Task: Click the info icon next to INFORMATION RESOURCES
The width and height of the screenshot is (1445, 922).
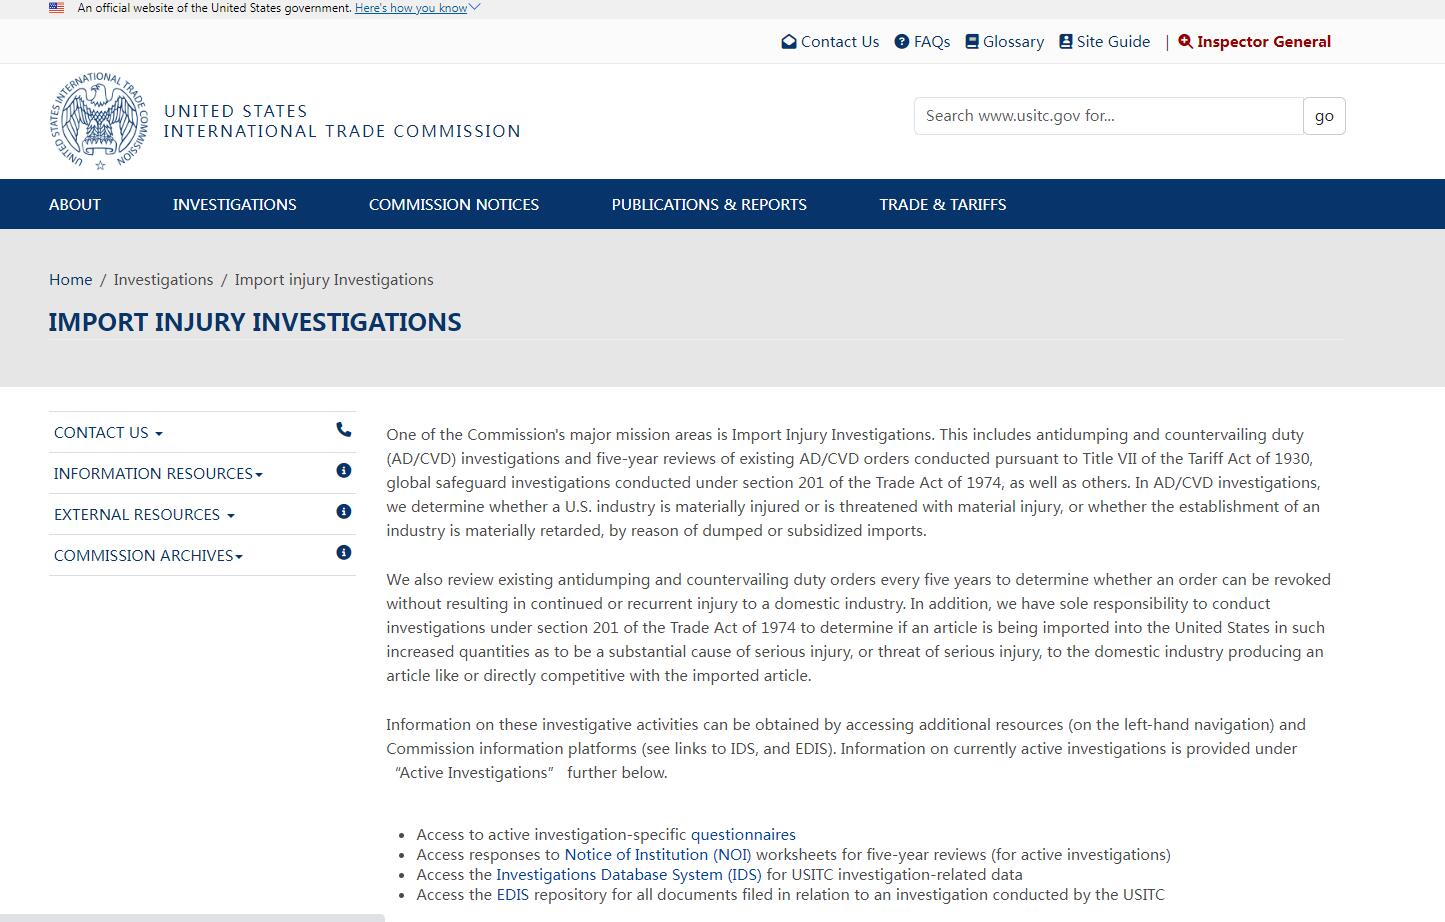Action: tap(343, 470)
